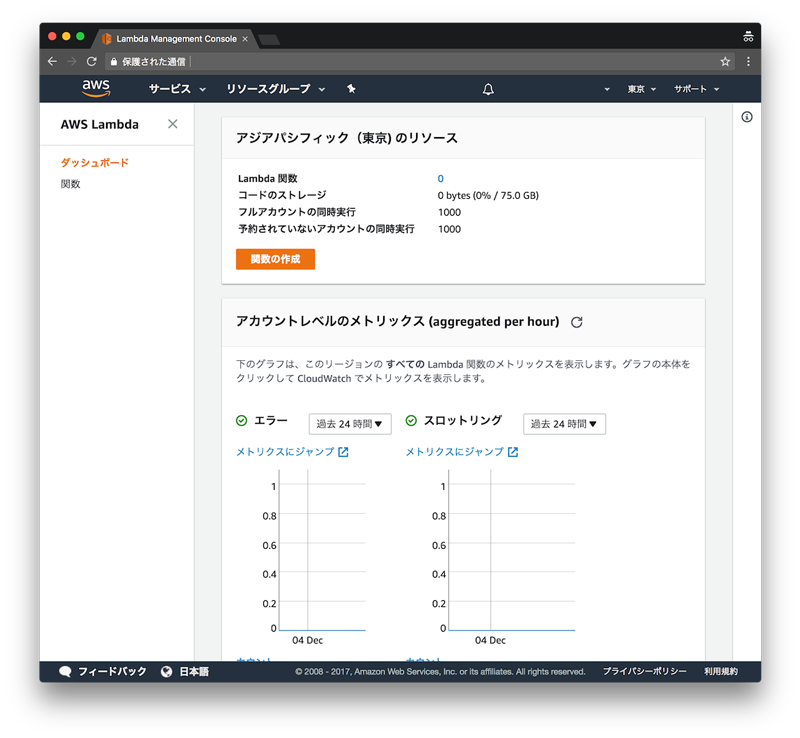The width and height of the screenshot is (800, 738).
Task: Click the 関数の作成 button
Action: [x=276, y=259]
